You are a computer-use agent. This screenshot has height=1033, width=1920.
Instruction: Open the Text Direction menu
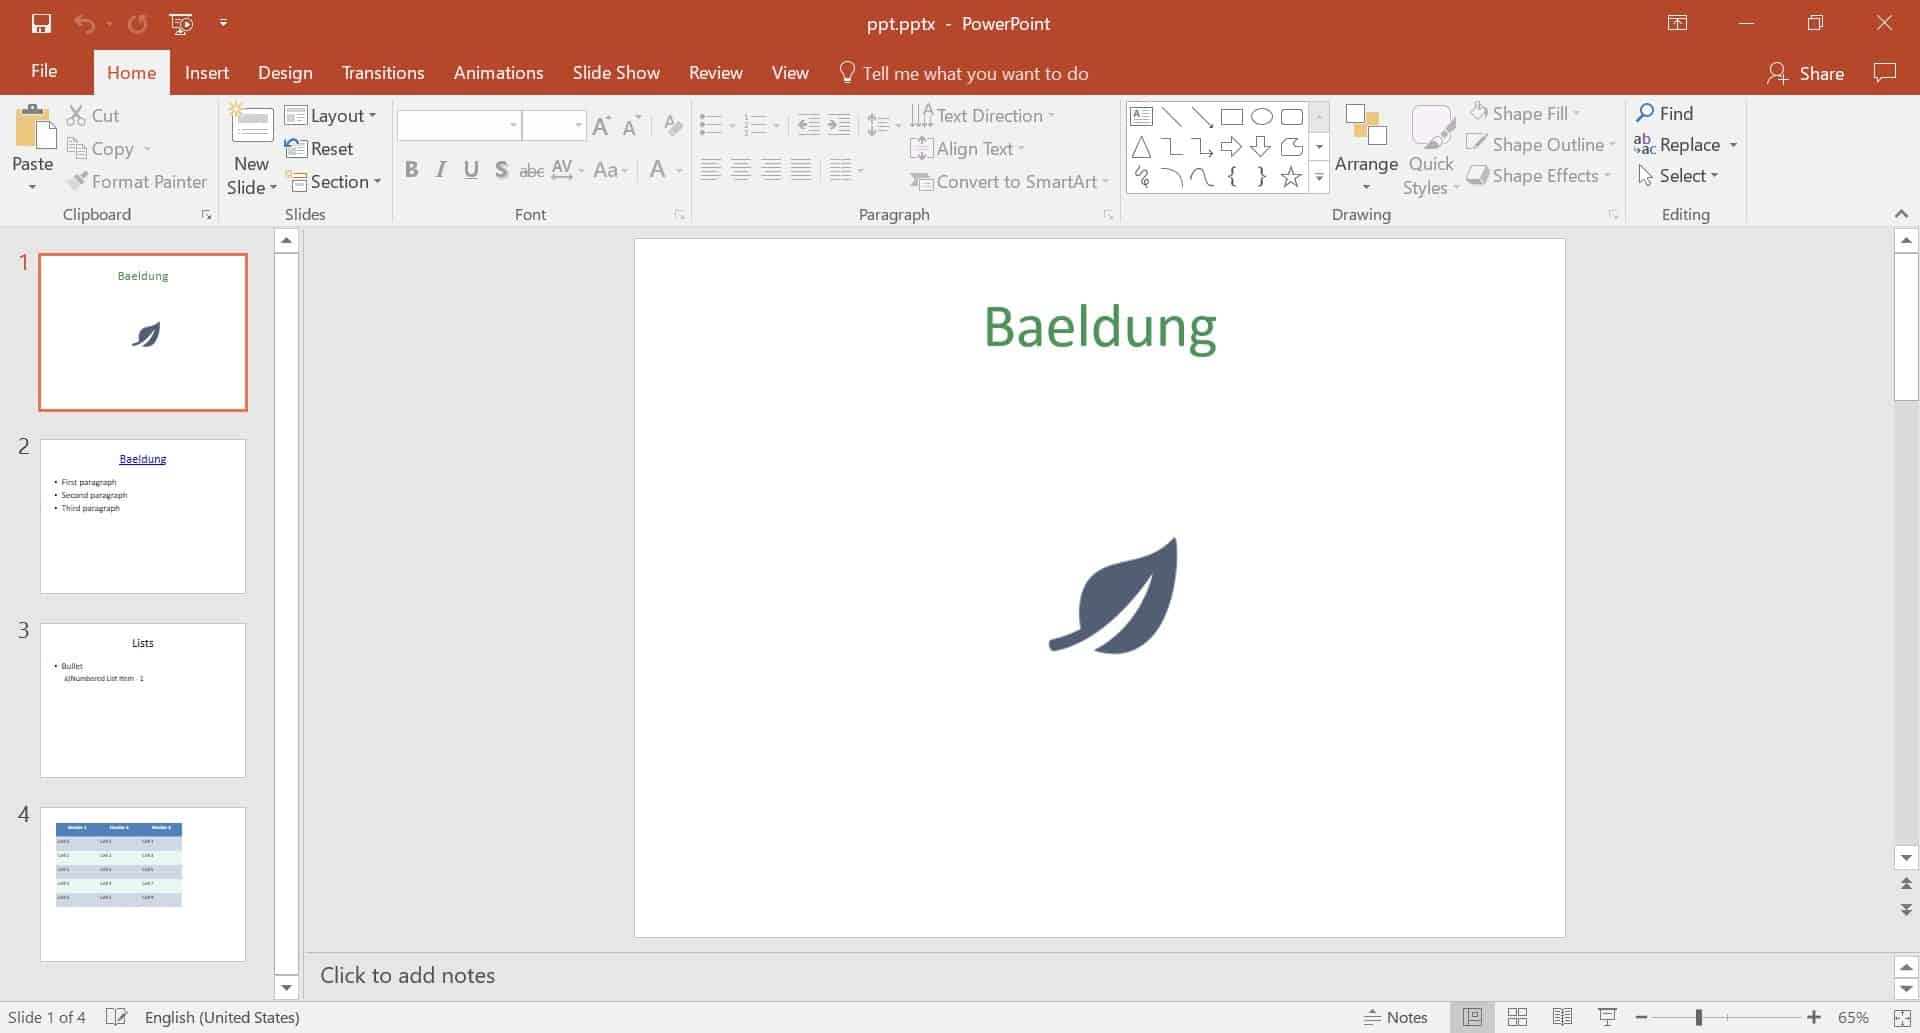tap(983, 116)
